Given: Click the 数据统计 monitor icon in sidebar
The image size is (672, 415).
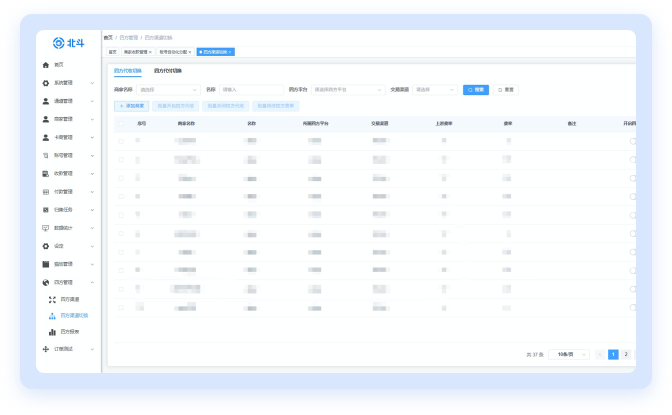Looking at the screenshot, I should click(x=46, y=228).
